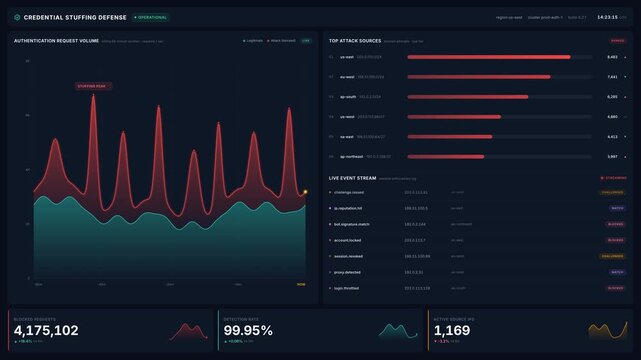Click the Detection Rate value 99.95%
The image size is (641, 360).
[248, 330]
